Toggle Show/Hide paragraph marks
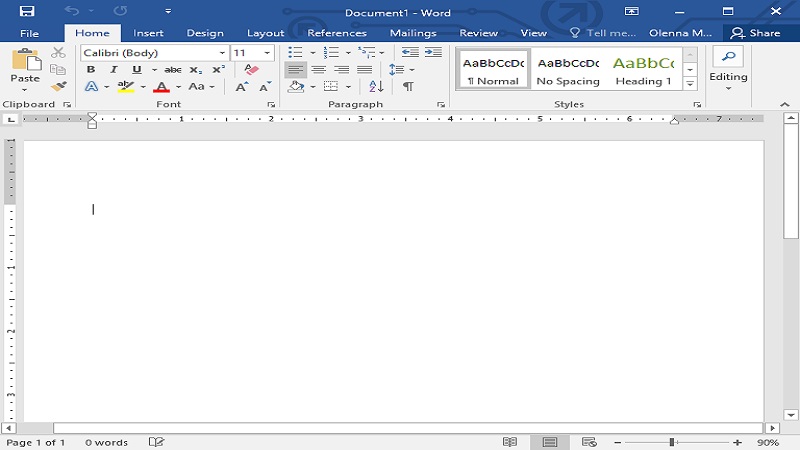The height and width of the screenshot is (450, 800). point(408,87)
